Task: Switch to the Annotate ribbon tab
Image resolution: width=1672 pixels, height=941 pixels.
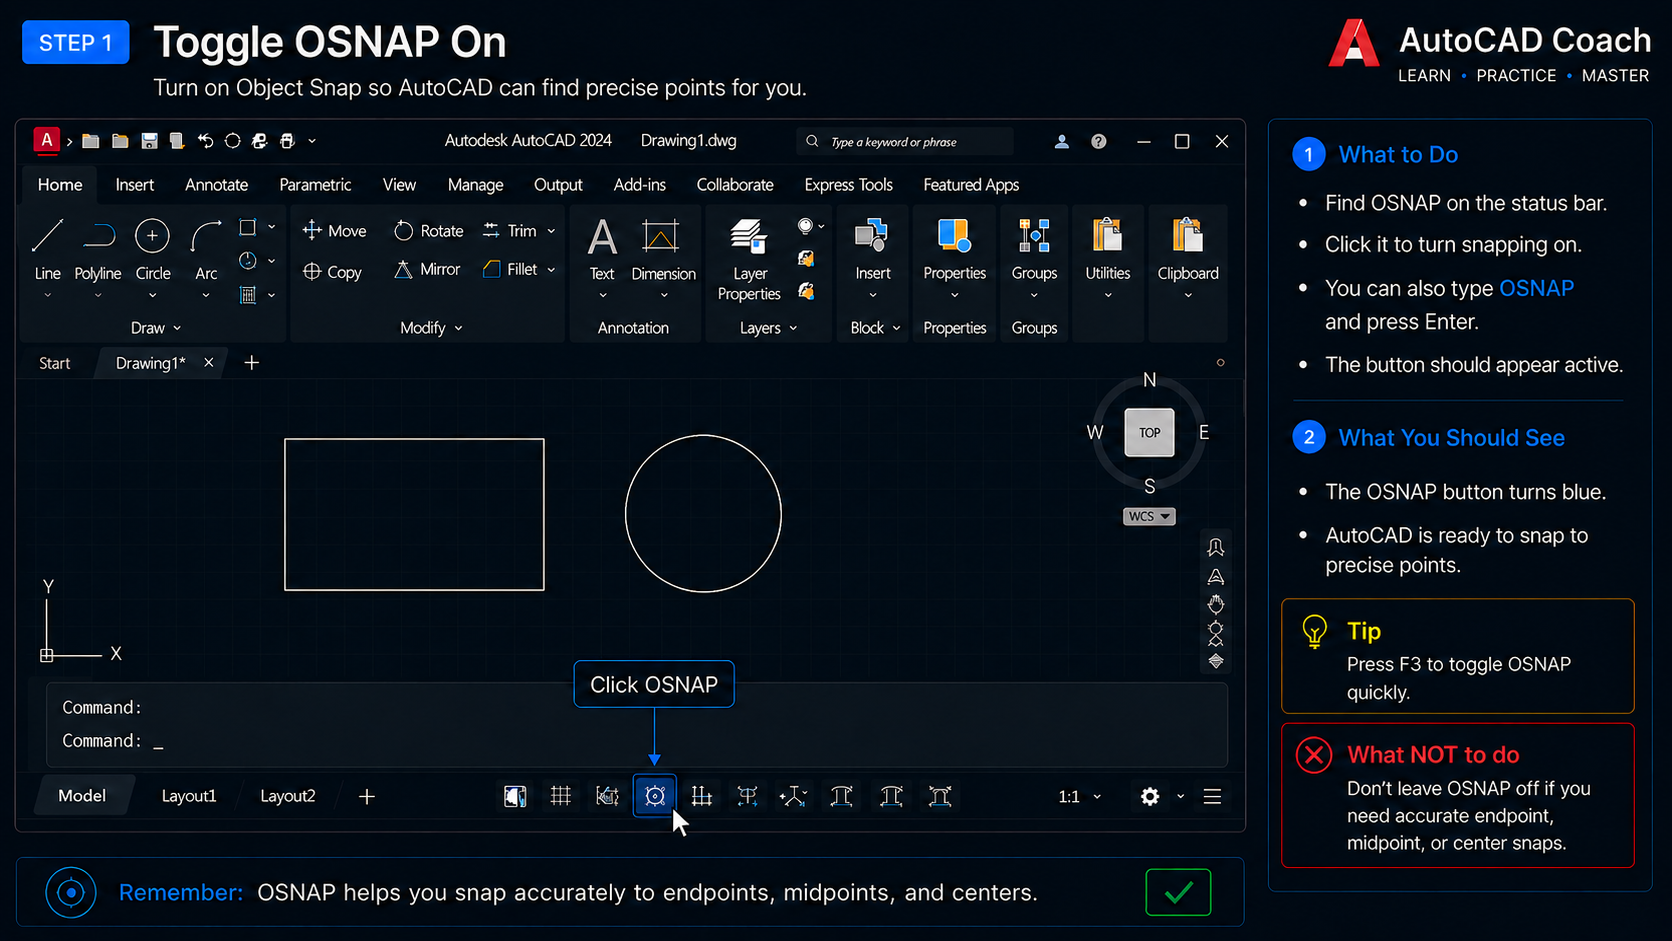Action: pos(216,185)
